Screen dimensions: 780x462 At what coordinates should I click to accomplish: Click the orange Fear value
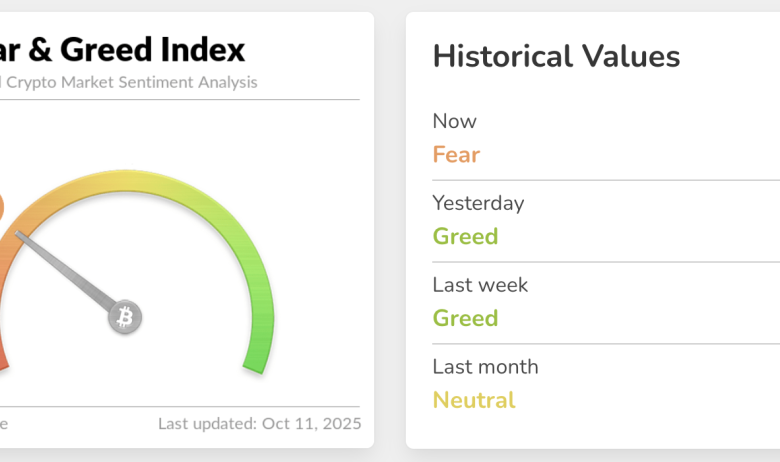tap(456, 155)
